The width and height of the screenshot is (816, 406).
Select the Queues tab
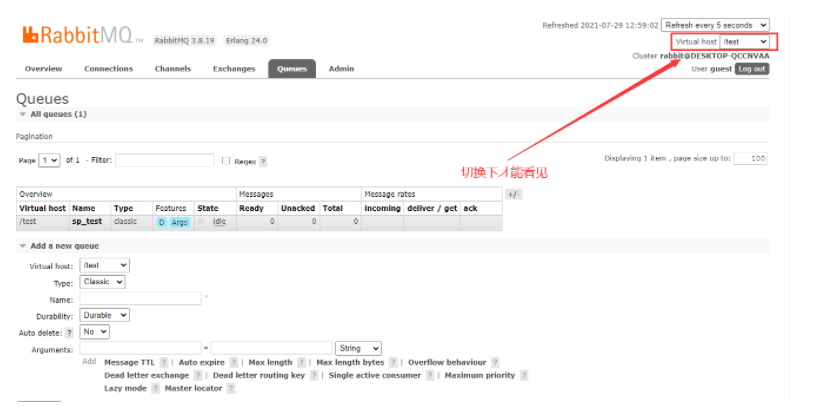(x=292, y=69)
